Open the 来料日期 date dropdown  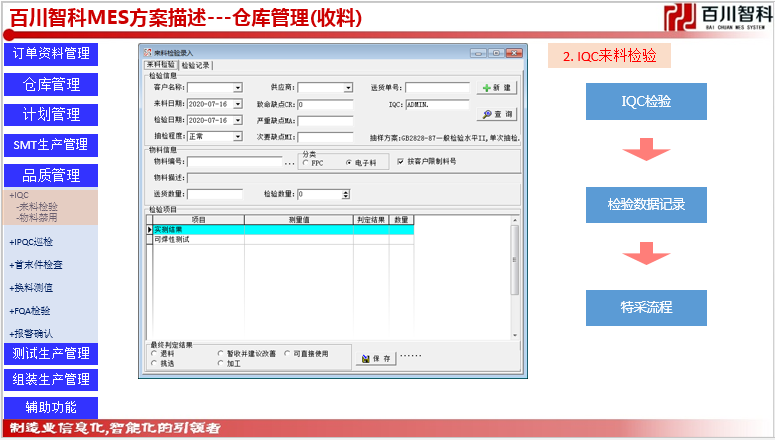coord(238,104)
